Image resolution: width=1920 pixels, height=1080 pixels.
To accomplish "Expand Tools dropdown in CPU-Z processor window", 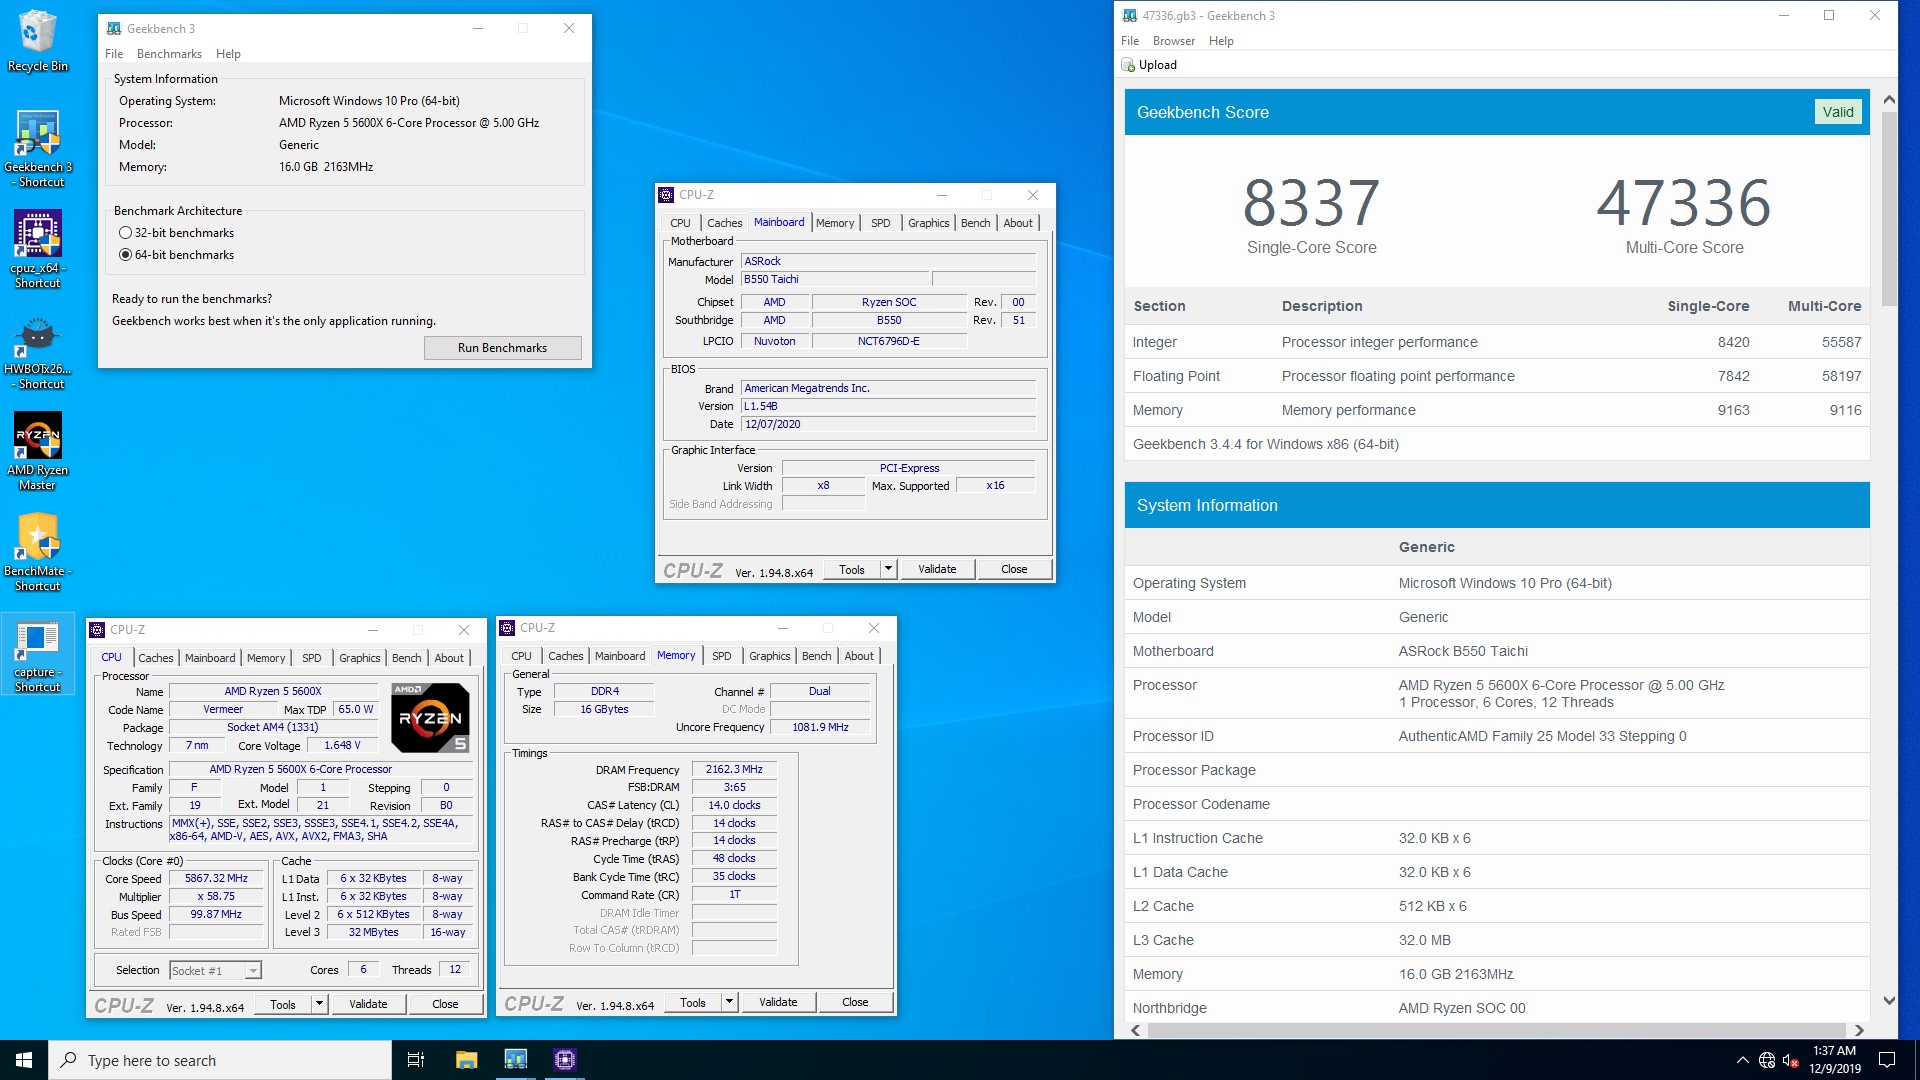I will [319, 1004].
